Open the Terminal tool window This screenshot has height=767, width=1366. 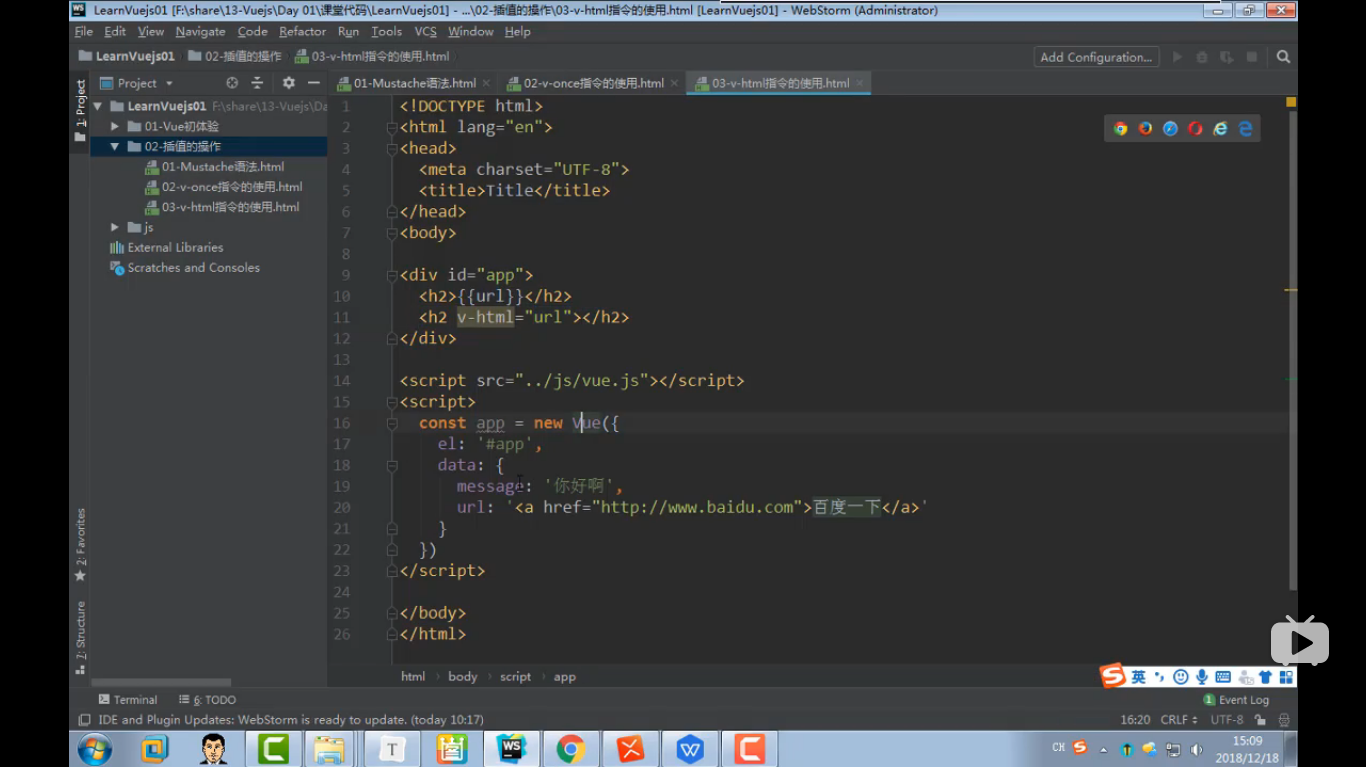tap(127, 700)
